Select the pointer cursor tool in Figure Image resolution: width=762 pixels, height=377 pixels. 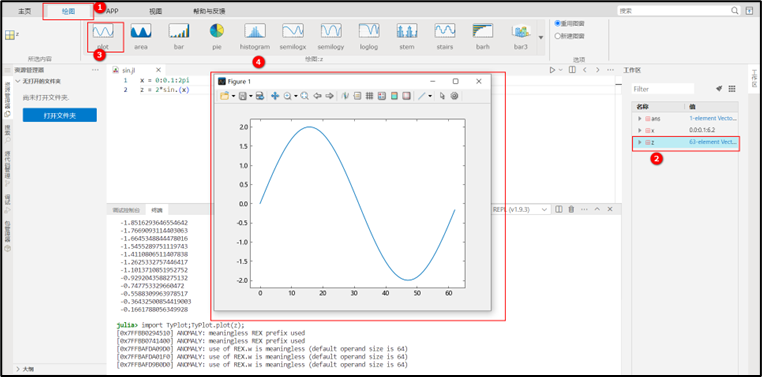click(442, 96)
